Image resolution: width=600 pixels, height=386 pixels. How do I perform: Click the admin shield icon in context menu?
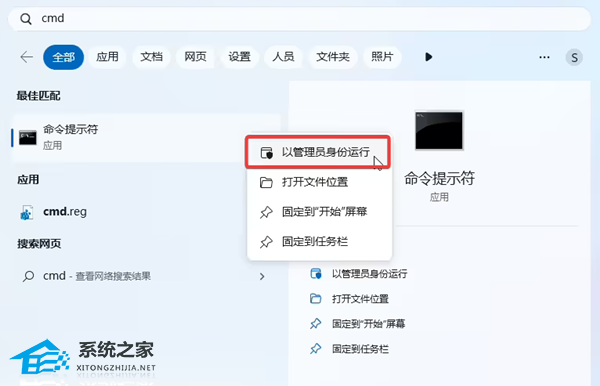pos(267,153)
